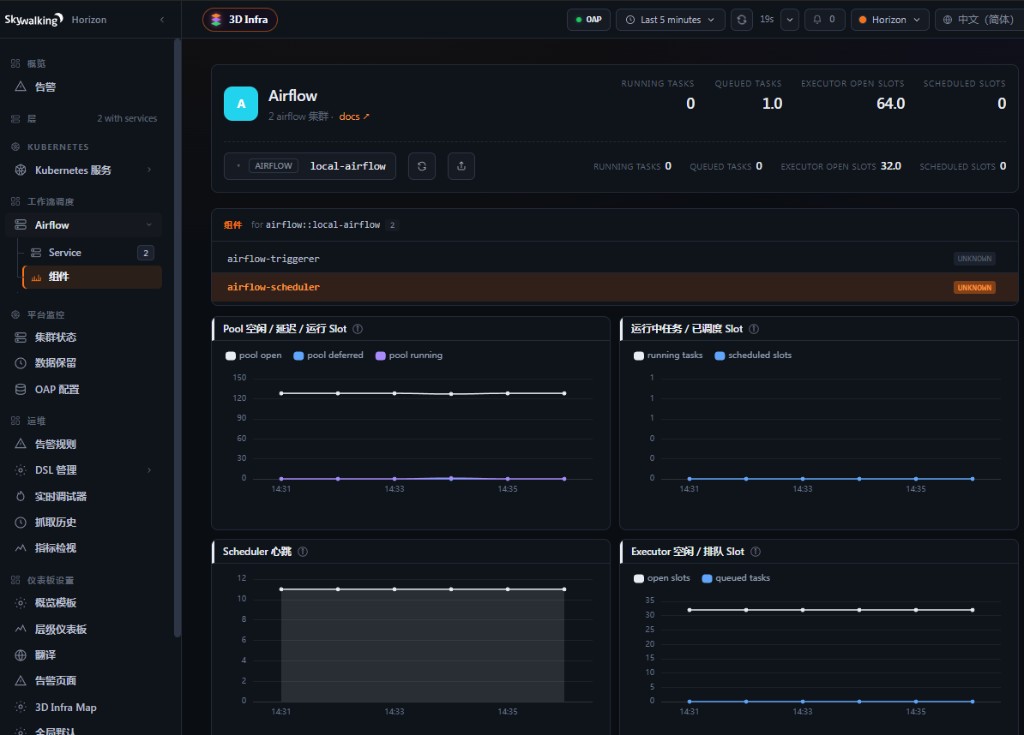The height and width of the screenshot is (735, 1024).
Task: Click the Kubernetes wheel icon beside Kubernetes 服务
Action: click(x=21, y=170)
